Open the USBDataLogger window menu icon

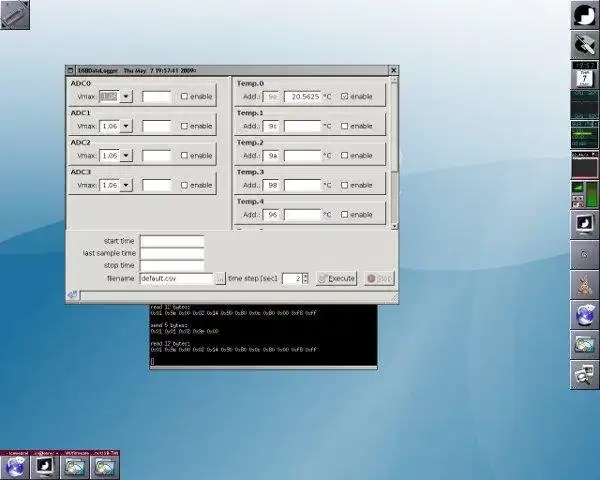(70, 70)
